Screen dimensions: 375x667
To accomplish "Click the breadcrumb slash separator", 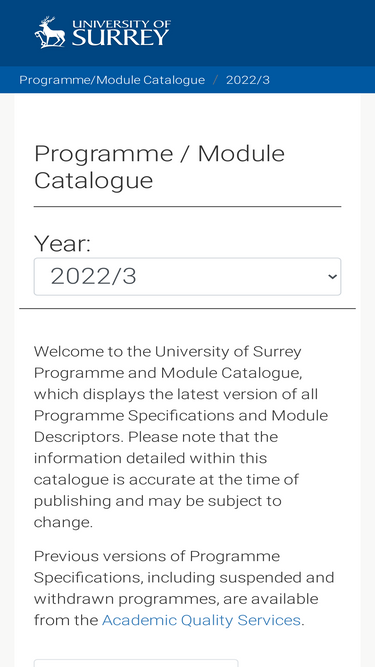I will click(x=216, y=80).
